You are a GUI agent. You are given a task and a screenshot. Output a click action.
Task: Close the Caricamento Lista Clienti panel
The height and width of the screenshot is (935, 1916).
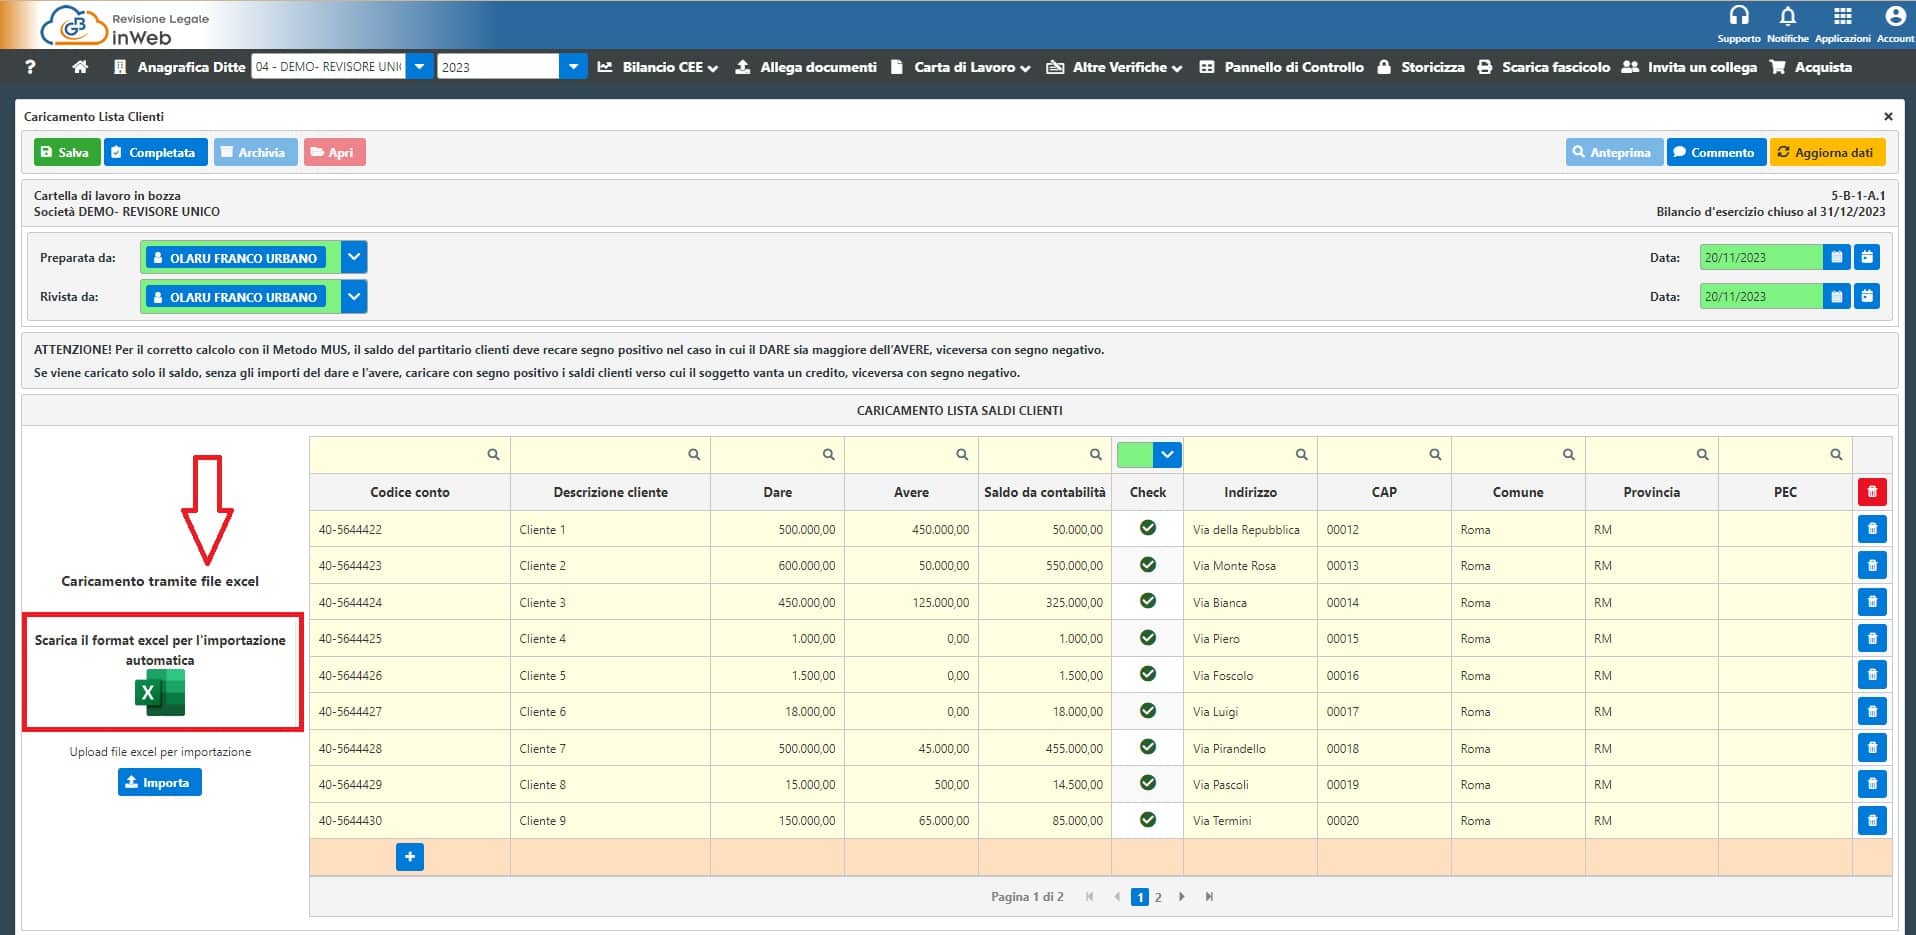click(1888, 116)
